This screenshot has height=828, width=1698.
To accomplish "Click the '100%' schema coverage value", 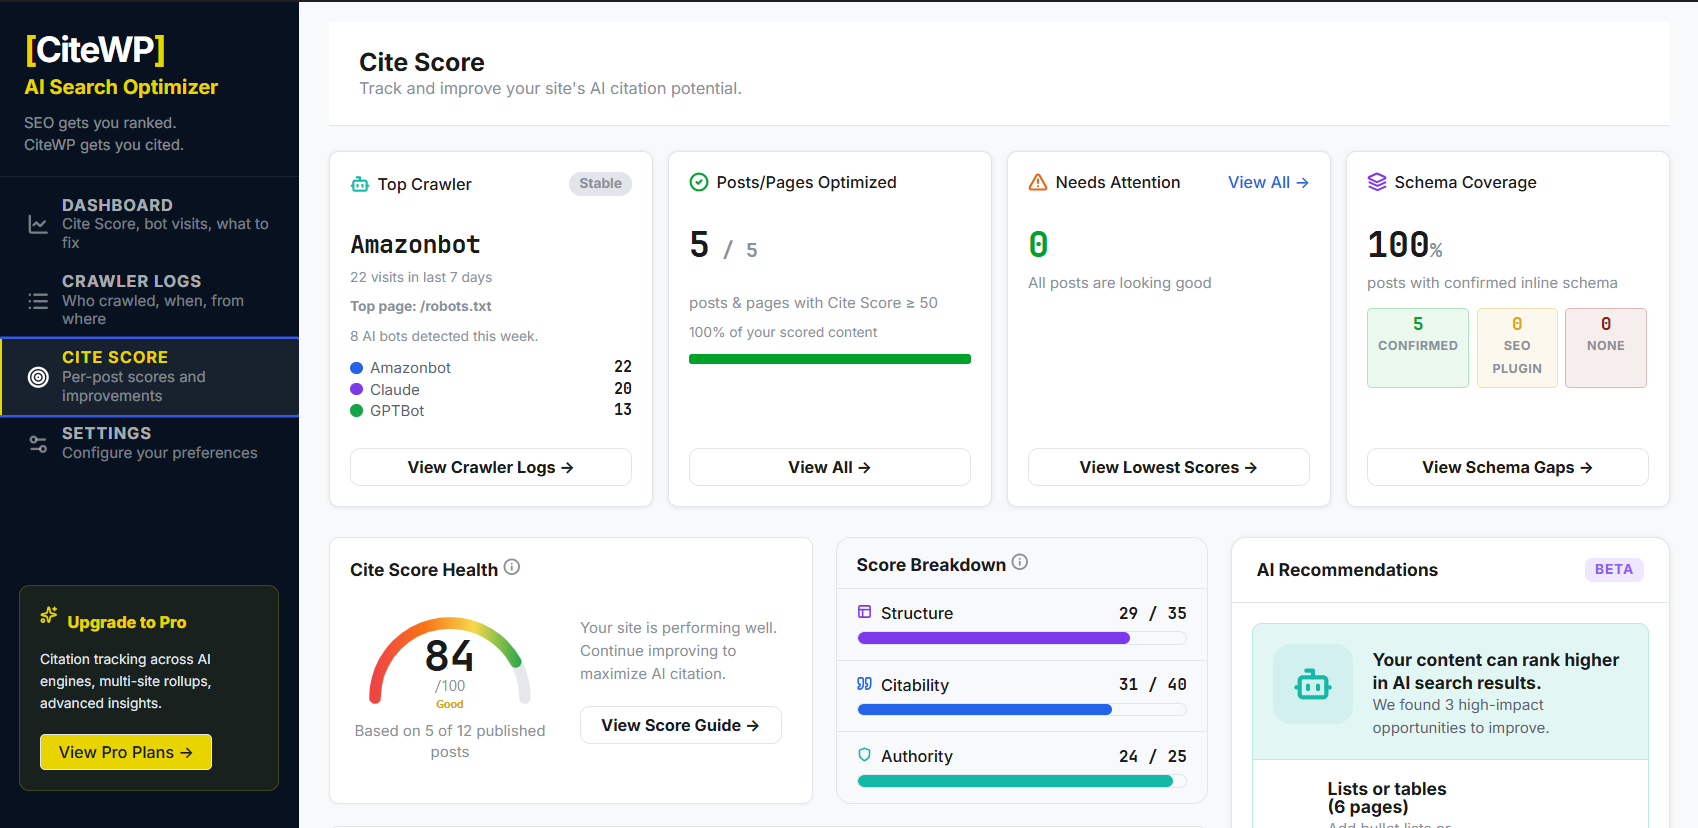I will pyautogui.click(x=1405, y=245).
